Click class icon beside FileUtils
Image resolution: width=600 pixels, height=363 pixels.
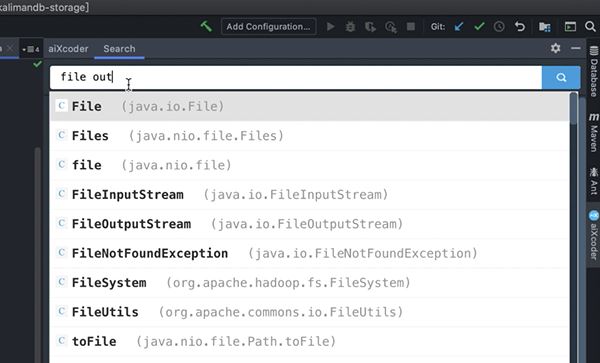61,311
